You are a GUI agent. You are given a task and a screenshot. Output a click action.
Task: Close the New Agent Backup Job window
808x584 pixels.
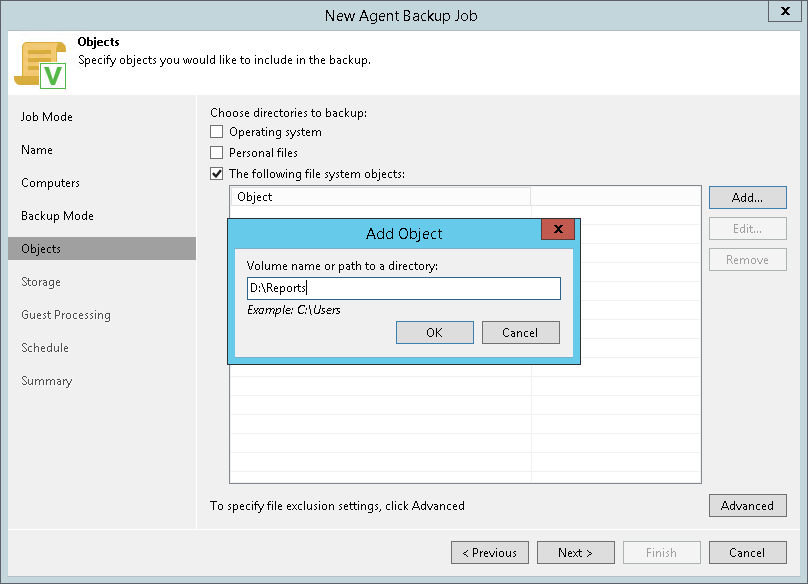(x=783, y=12)
